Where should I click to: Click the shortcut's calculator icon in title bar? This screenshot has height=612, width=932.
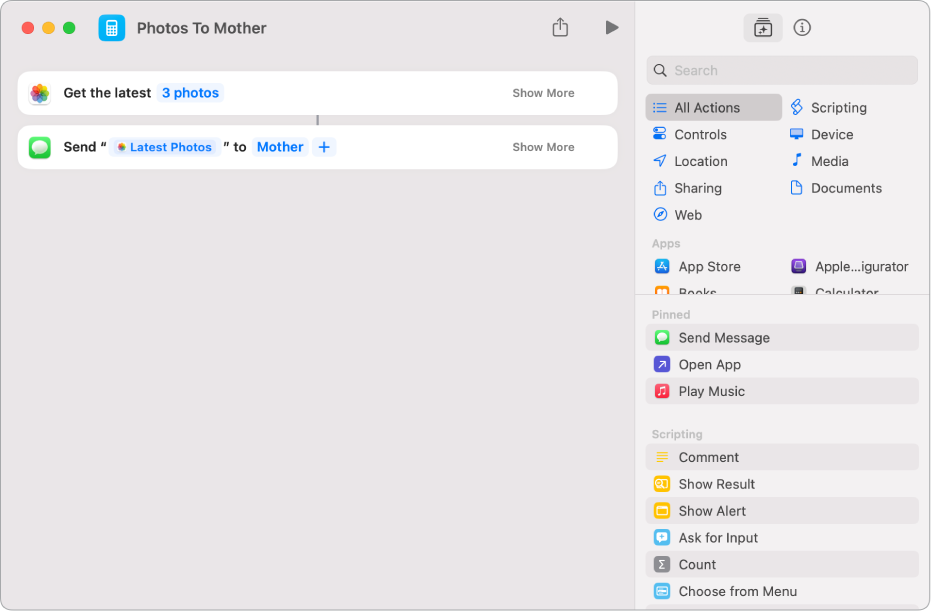[112, 28]
